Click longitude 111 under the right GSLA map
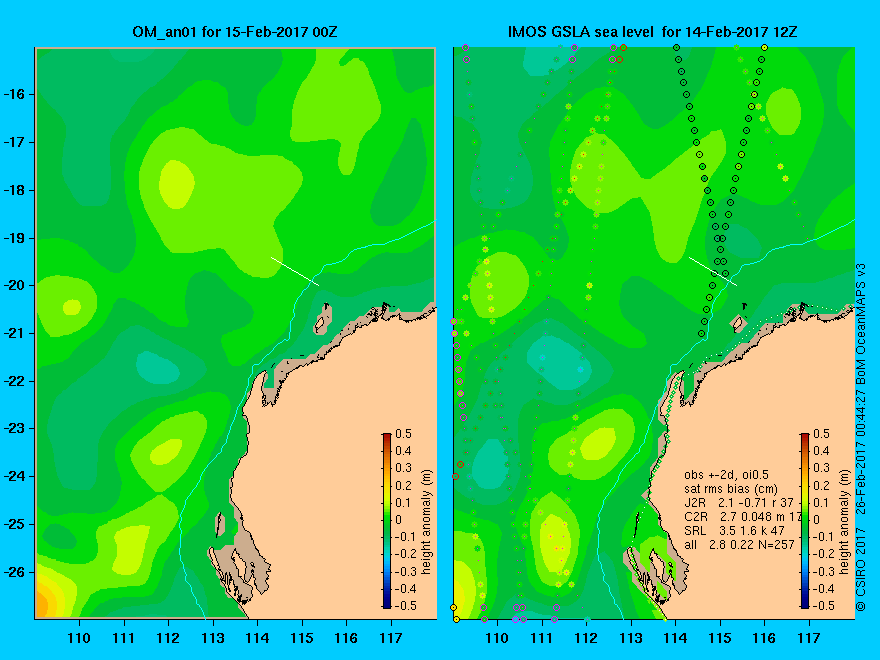Viewport: 880px width, 660px height. pyautogui.click(x=542, y=638)
